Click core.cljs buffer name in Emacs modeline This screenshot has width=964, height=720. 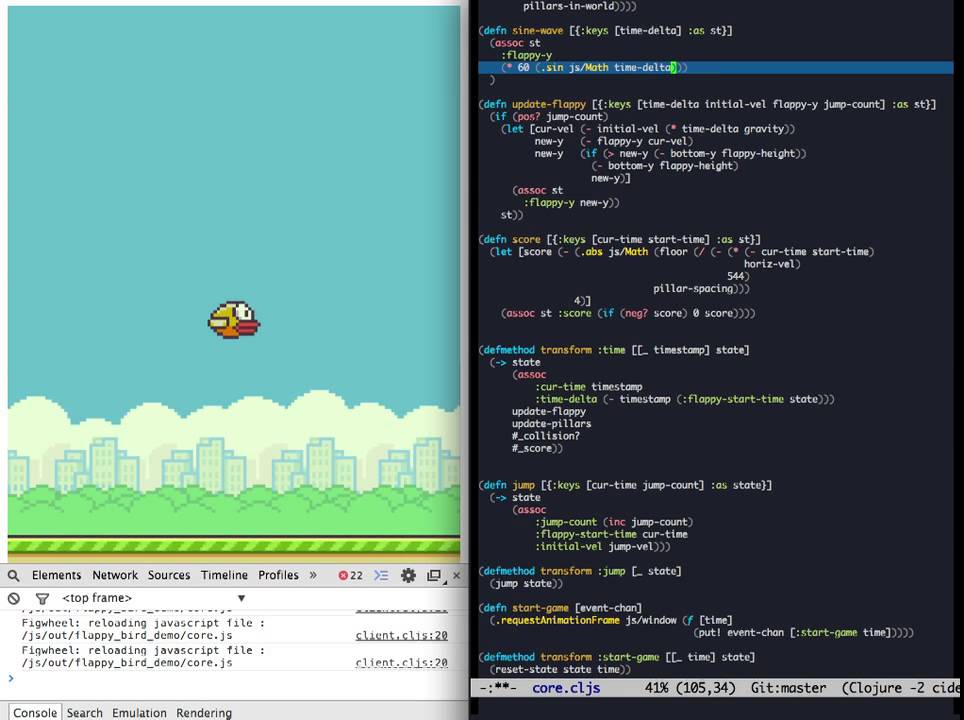pyautogui.click(x=566, y=687)
